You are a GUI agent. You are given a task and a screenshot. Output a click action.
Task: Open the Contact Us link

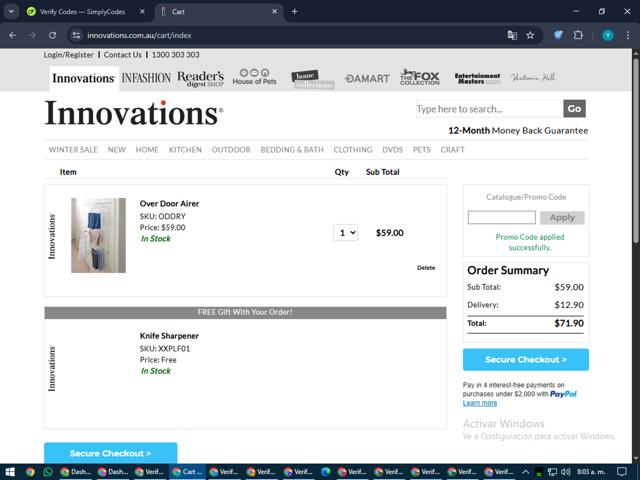122,55
